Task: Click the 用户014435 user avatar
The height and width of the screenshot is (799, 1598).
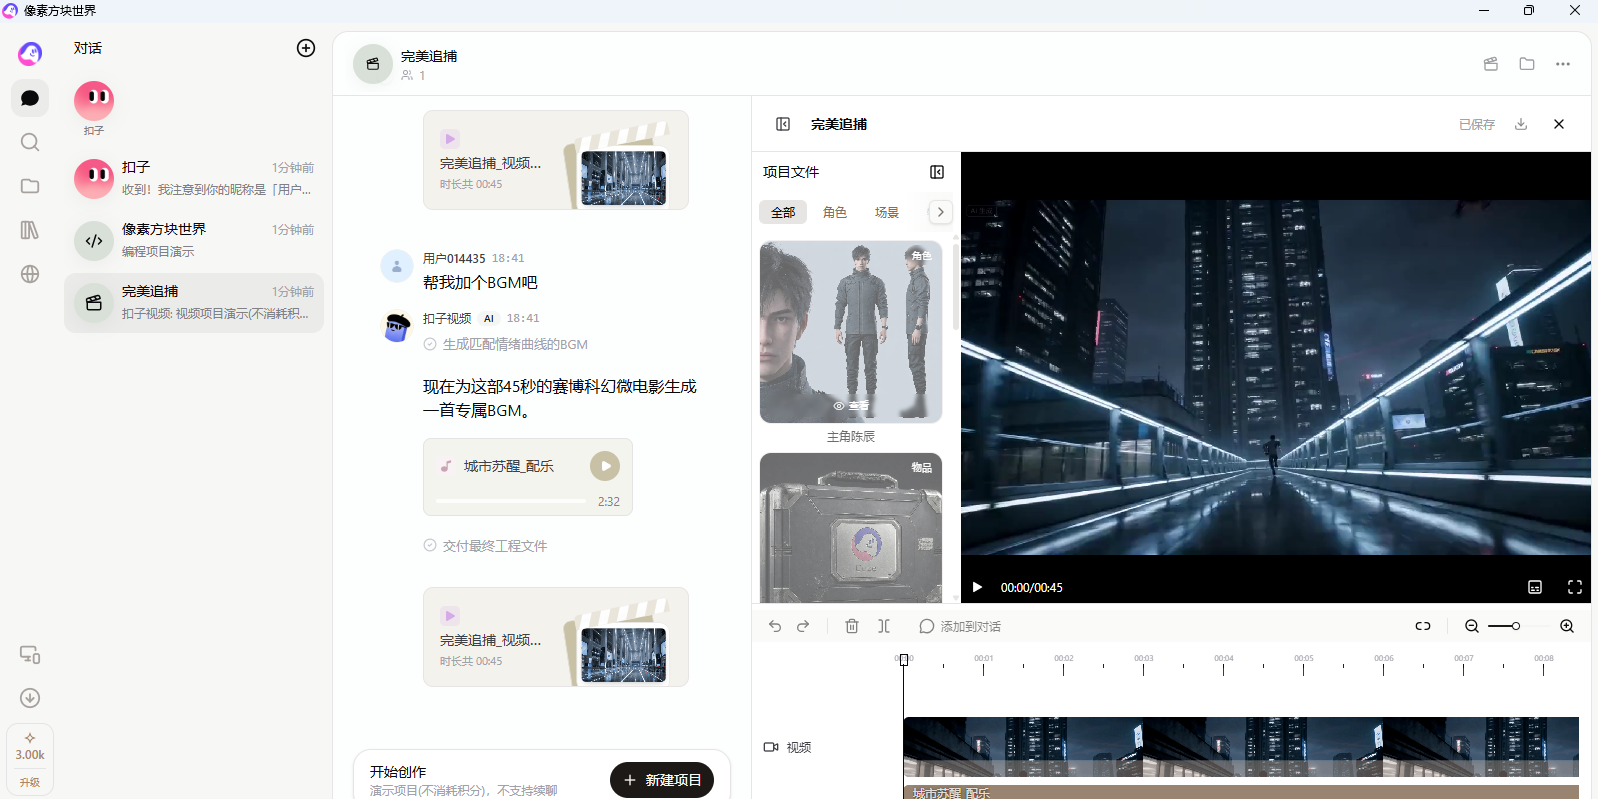Action: (397, 266)
